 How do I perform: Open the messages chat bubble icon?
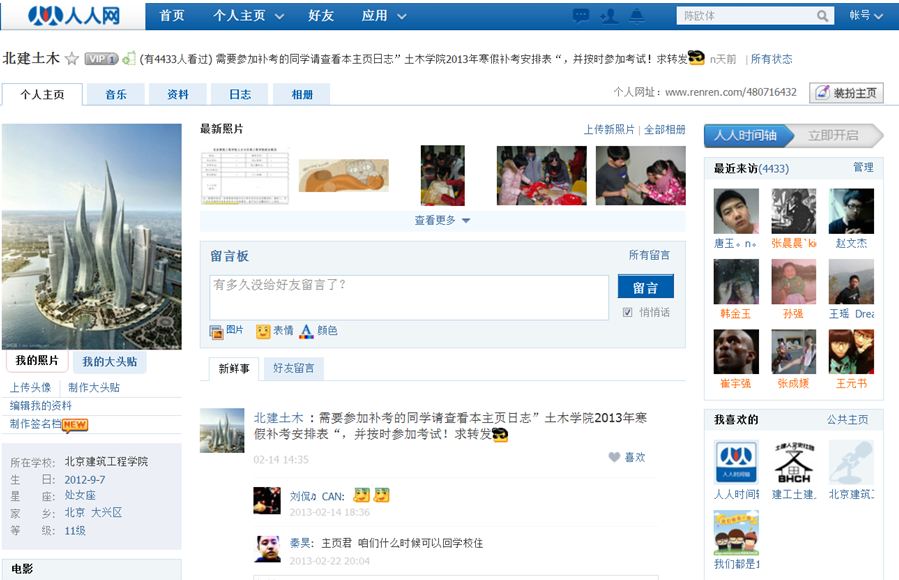[x=581, y=16]
